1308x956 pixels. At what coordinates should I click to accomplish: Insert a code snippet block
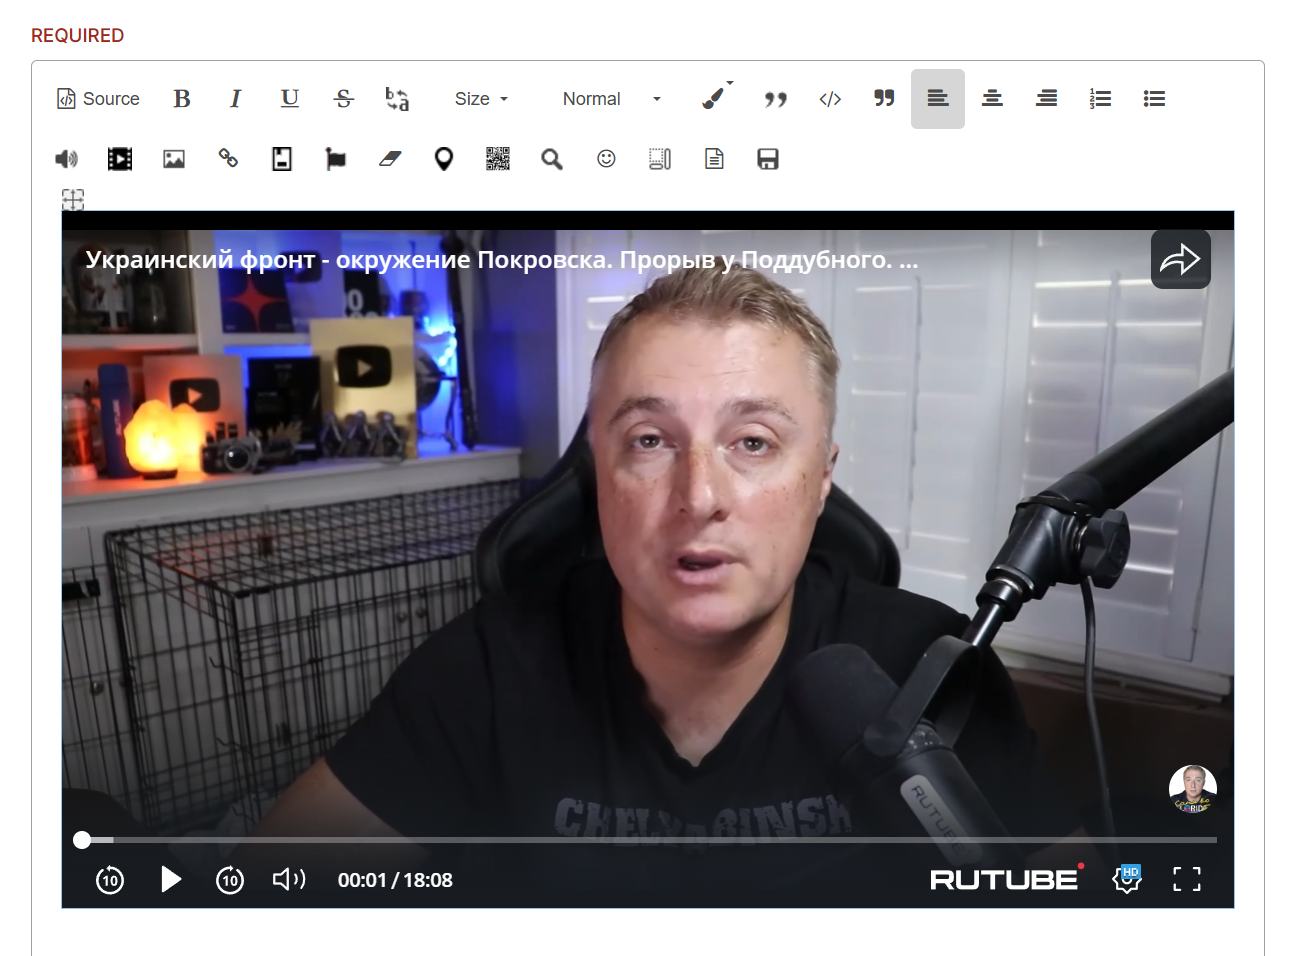(x=830, y=99)
